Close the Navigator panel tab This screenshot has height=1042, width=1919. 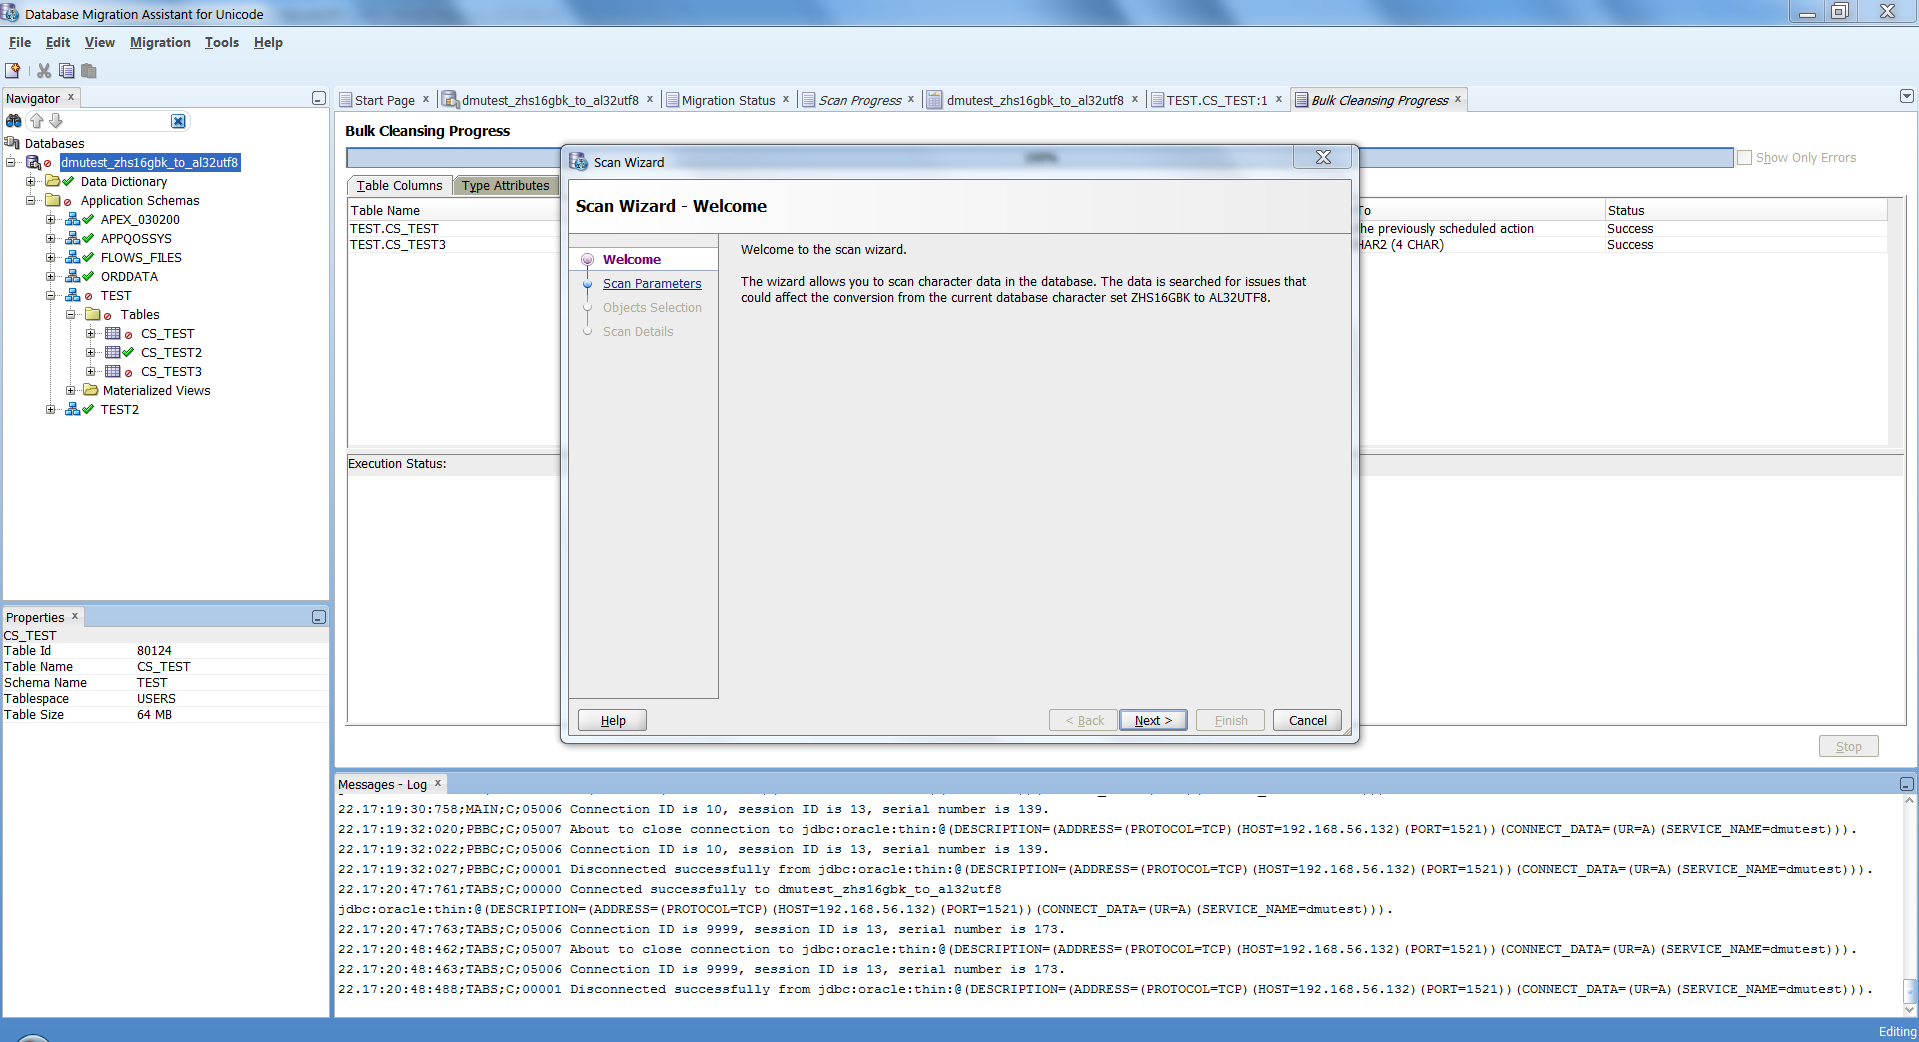point(71,97)
